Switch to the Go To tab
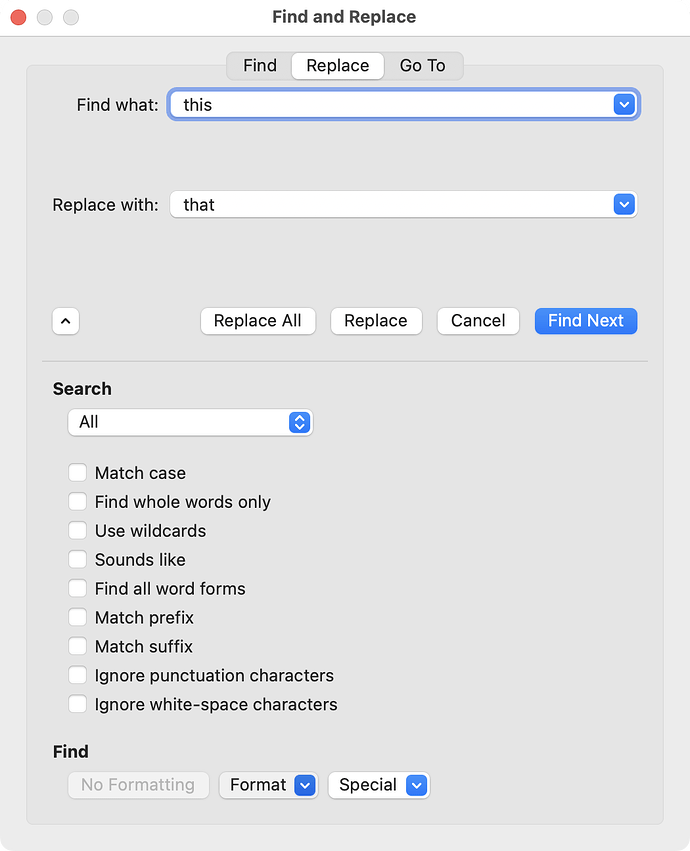The height and width of the screenshot is (851, 690). tap(422, 66)
